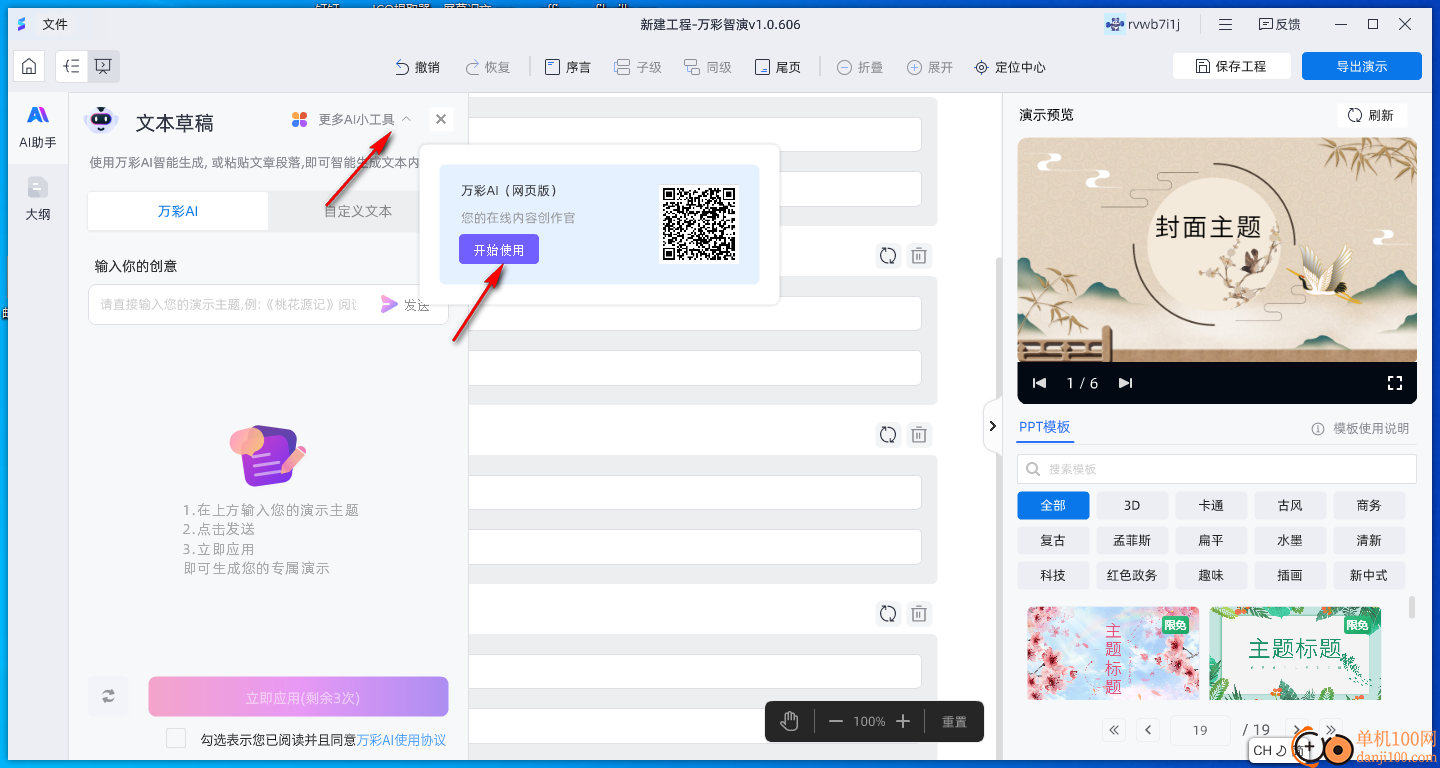Filter templates by 水墨
1440x768 pixels.
pos(1290,540)
